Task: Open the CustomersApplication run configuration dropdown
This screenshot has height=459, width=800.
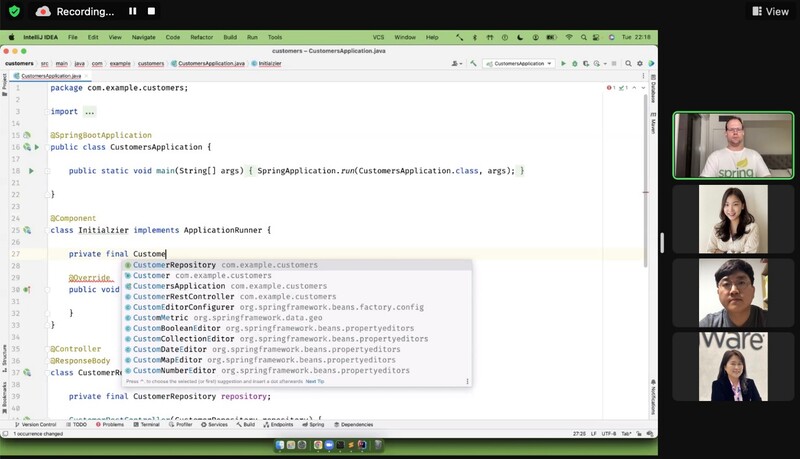Action: (518, 63)
